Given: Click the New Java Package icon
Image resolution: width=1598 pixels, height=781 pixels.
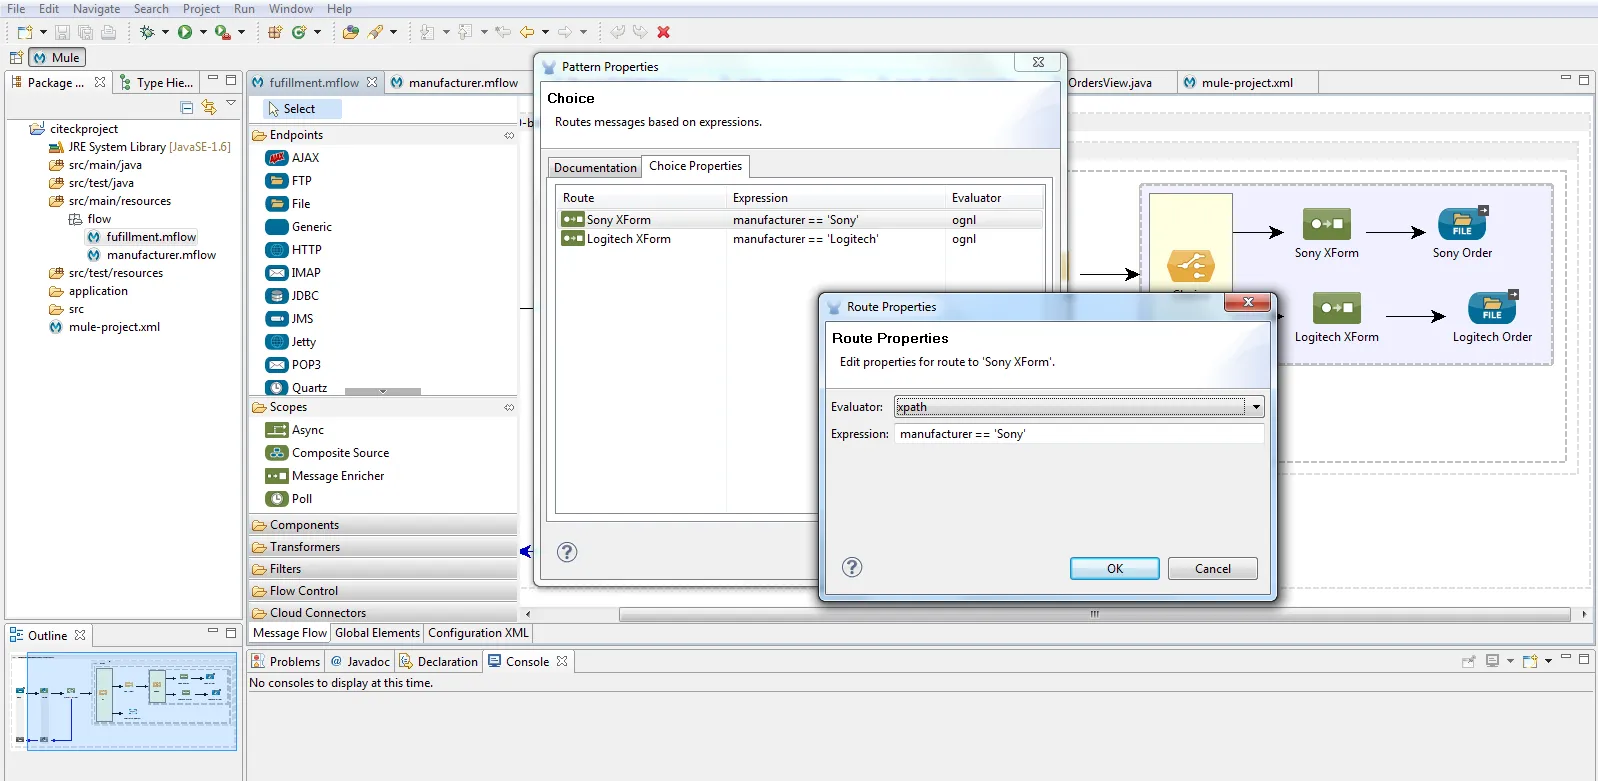Looking at the screenshot, I should tap(275, 32).
